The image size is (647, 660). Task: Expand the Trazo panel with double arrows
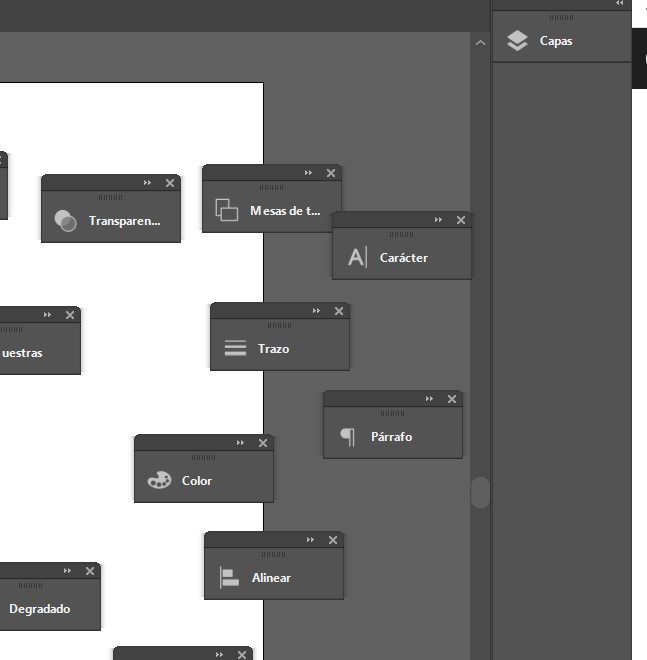coord(316,311)
